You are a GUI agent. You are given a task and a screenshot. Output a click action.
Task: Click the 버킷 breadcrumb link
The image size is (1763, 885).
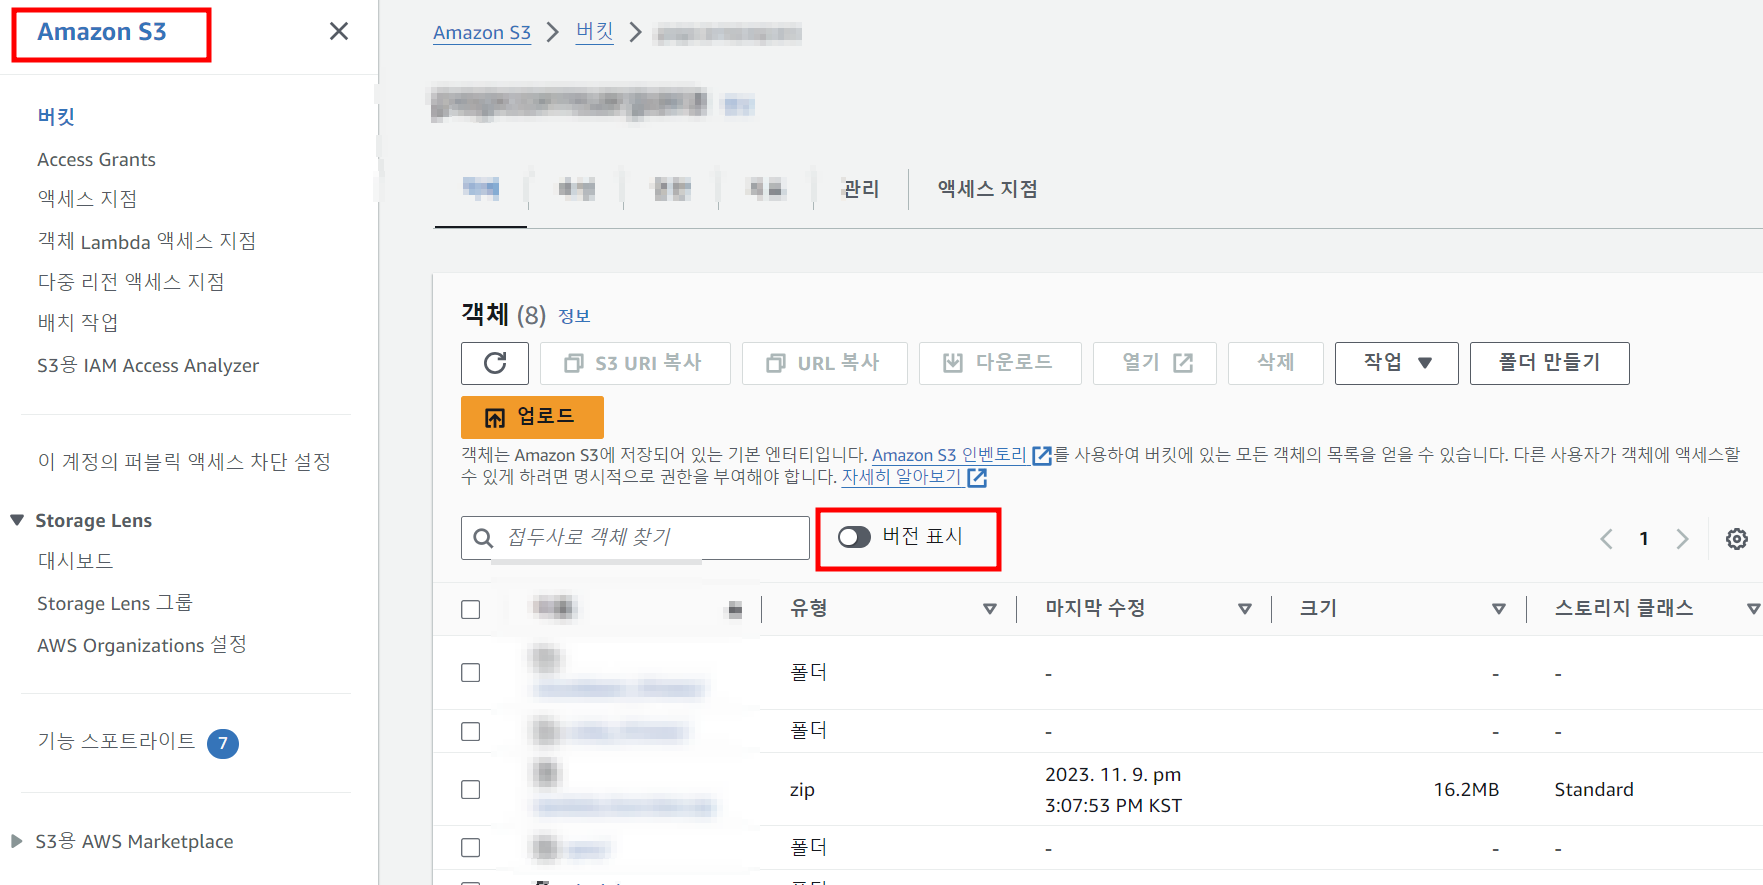coord(595,32)
